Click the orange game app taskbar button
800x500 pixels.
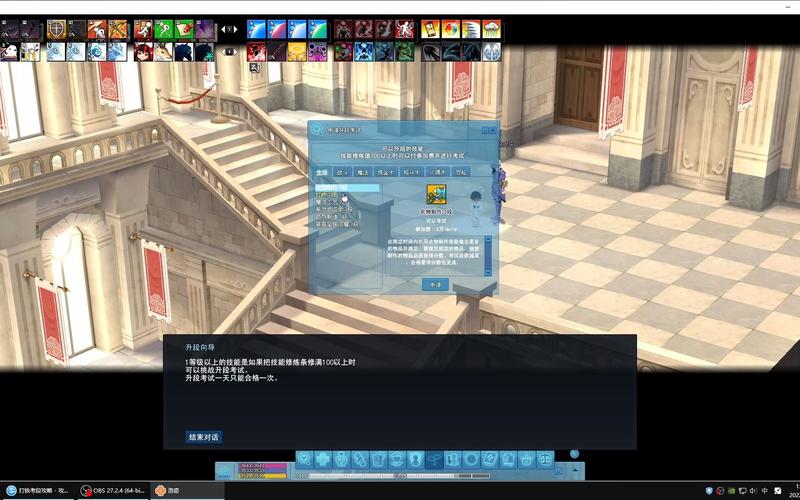coord(188,490)
